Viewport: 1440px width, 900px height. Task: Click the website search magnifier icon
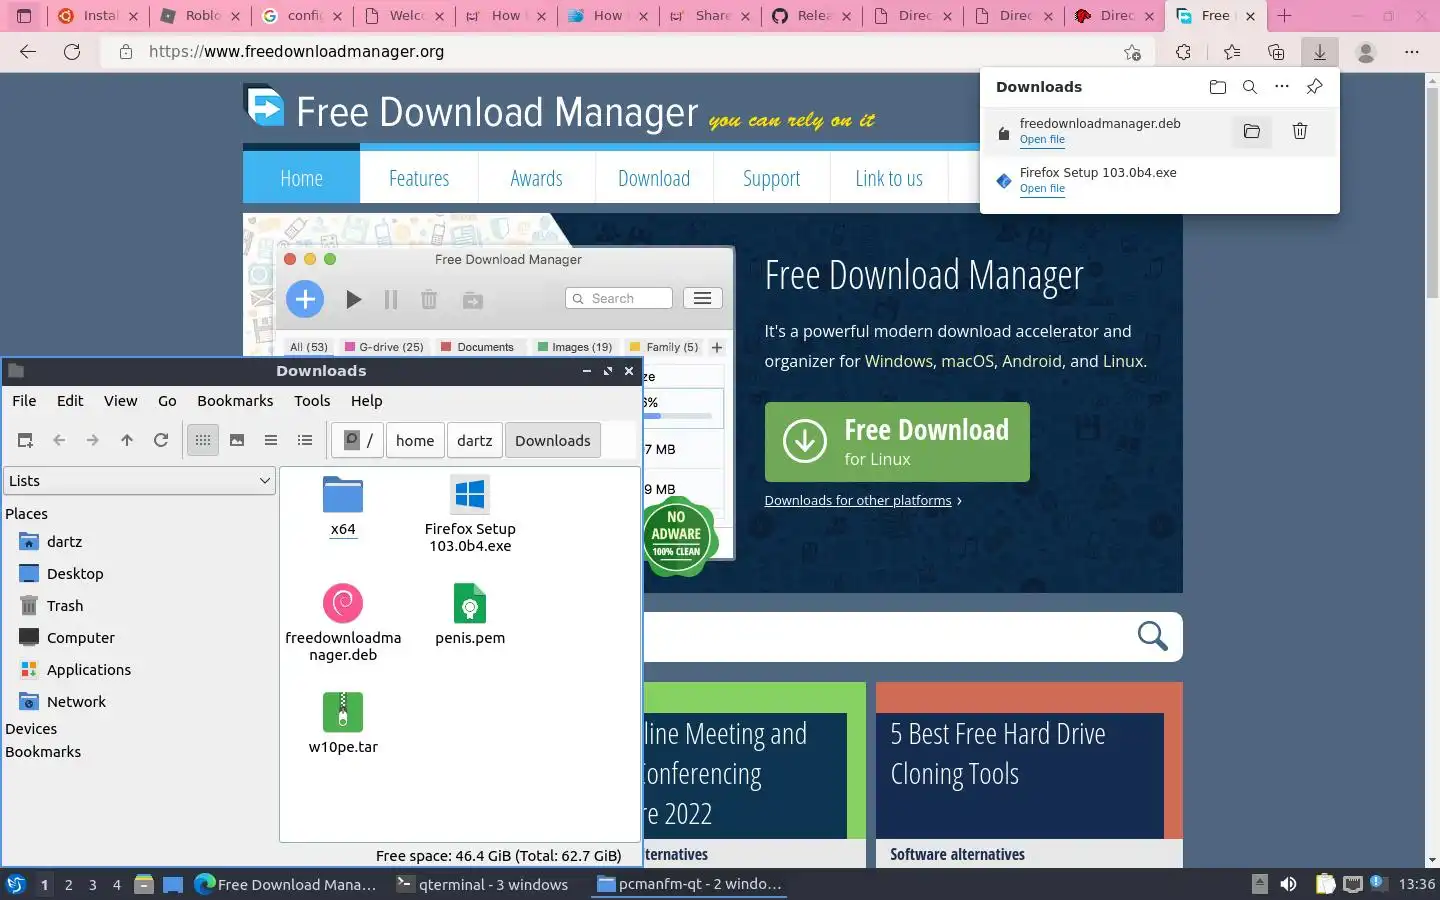1152,636
